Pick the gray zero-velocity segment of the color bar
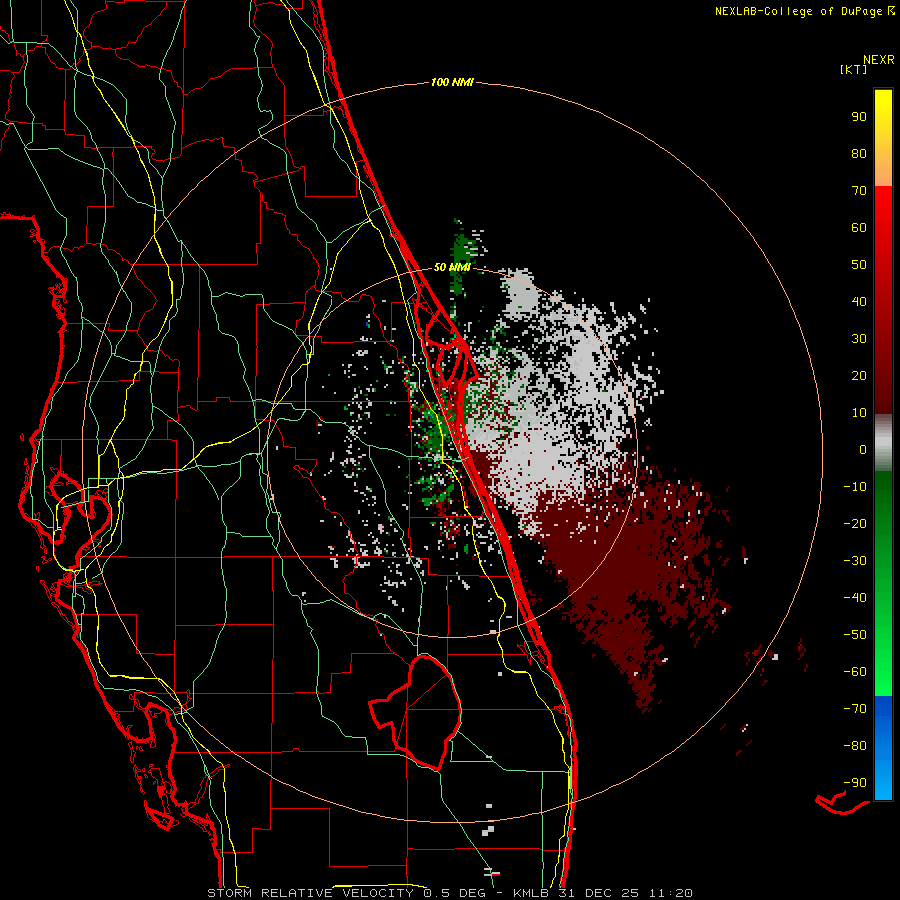900x900 pixels. pos(883,443)
